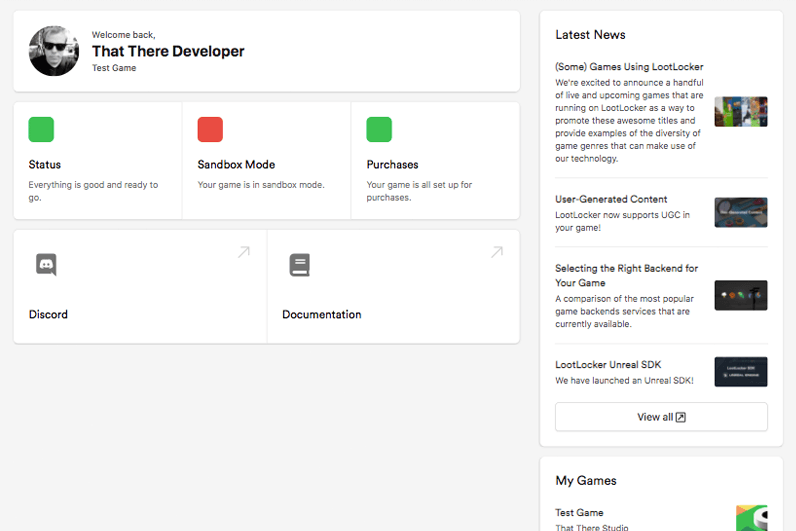The image size is (796, 531).
Task: Click 'Your game is in sandbox mode.' text
Action: click(x=261, y=185)
